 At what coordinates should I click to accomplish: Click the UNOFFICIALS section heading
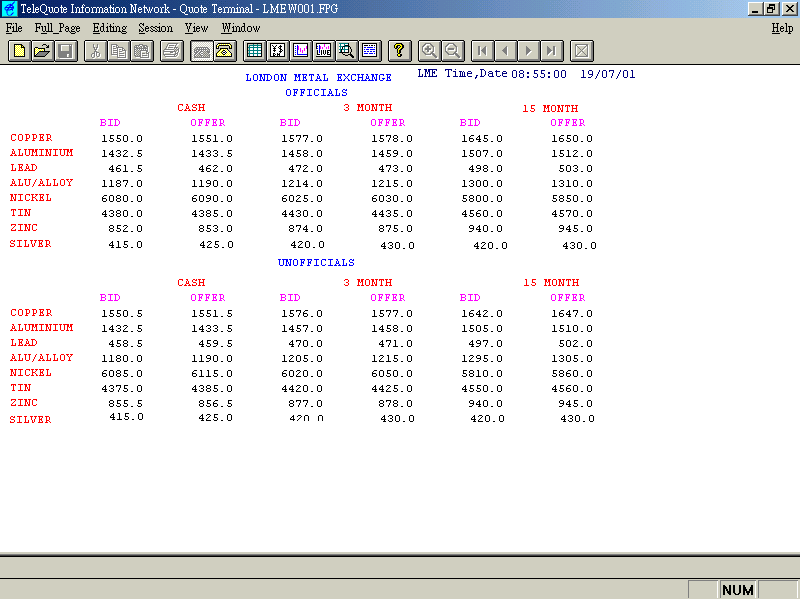coord(316,262)
